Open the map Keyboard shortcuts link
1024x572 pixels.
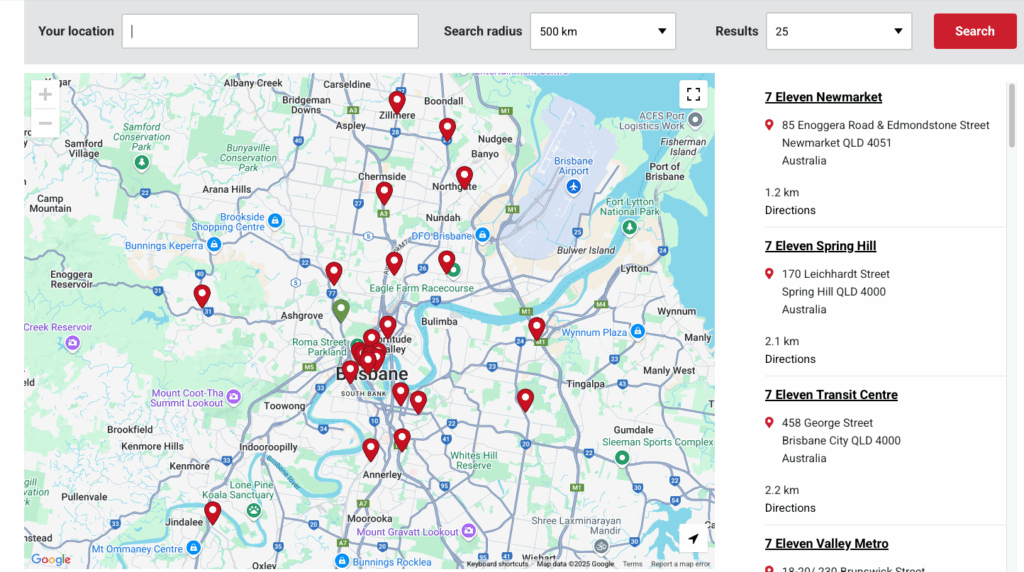[x=497, y=564]
